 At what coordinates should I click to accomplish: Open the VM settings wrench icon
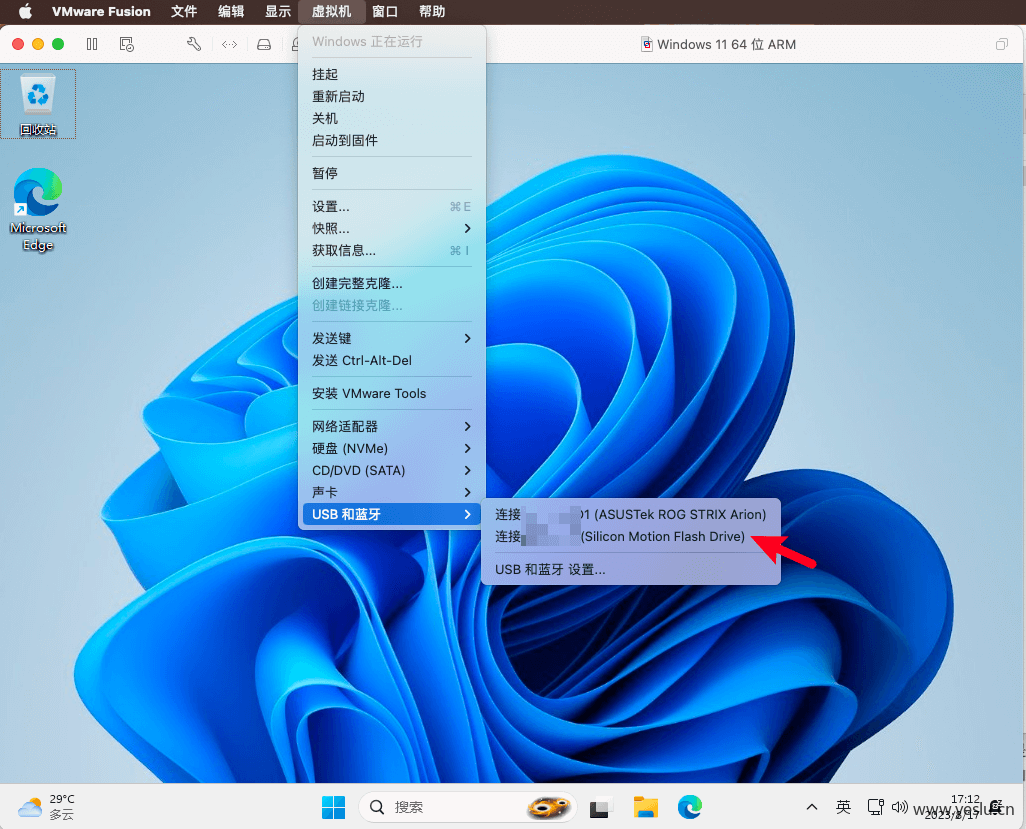coord(194,44)
